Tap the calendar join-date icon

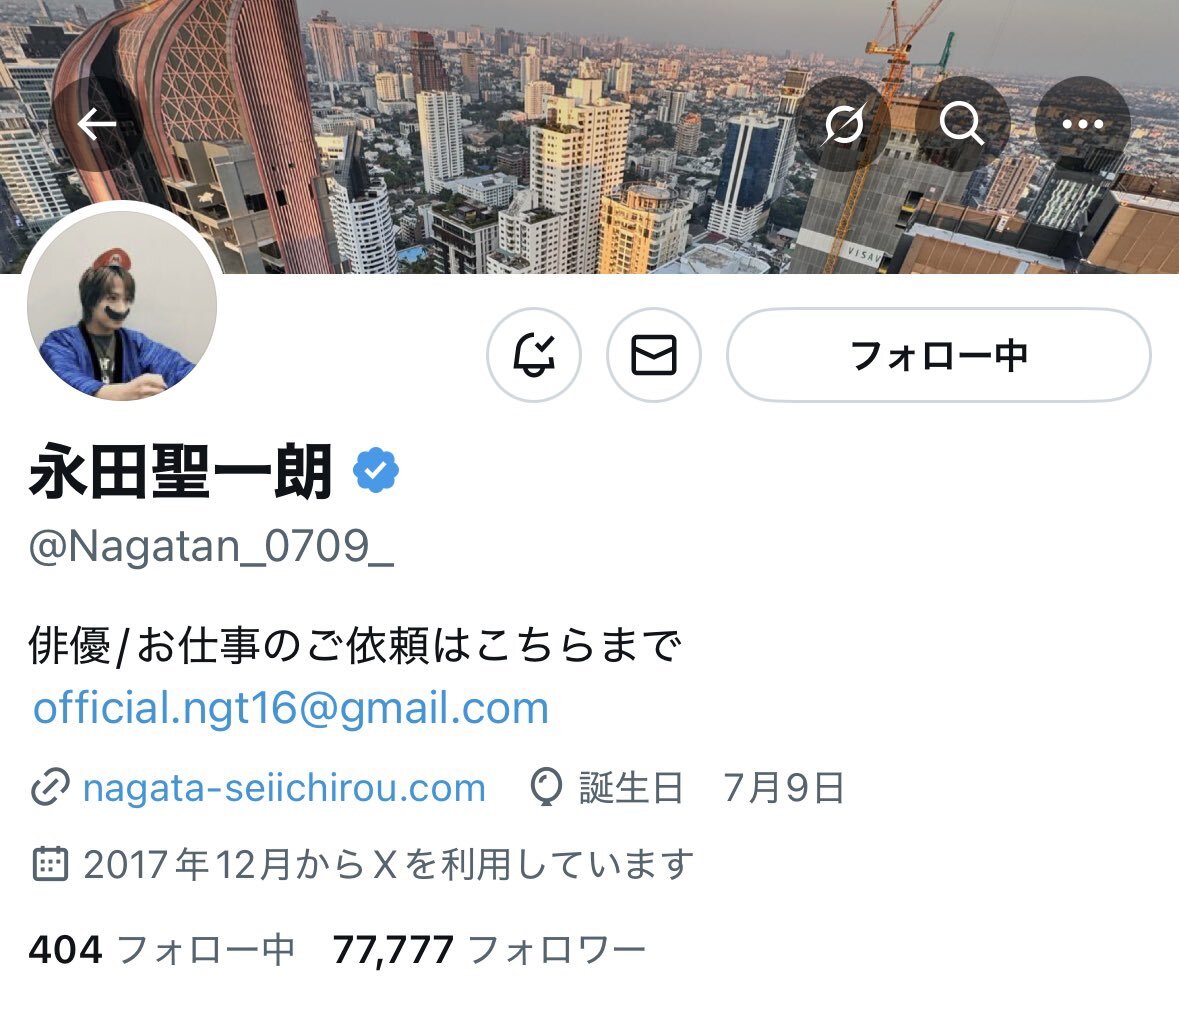[50, 864]
